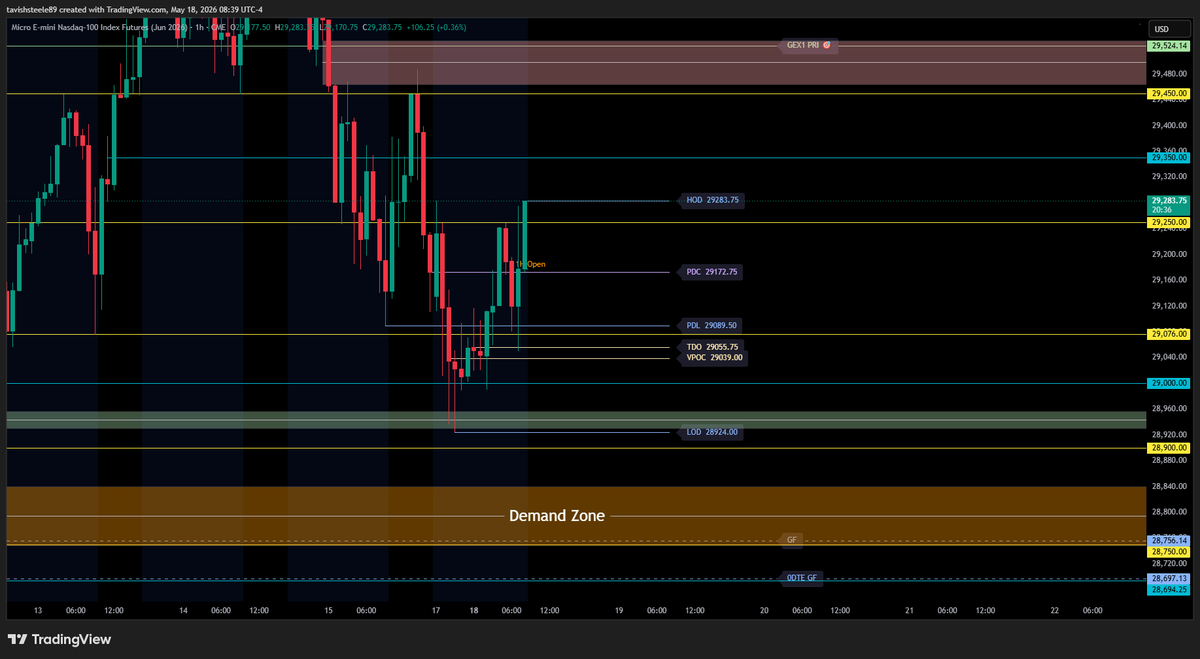Click date 20 on the time axis
The image size is (1200, 659).
(765, 610)
